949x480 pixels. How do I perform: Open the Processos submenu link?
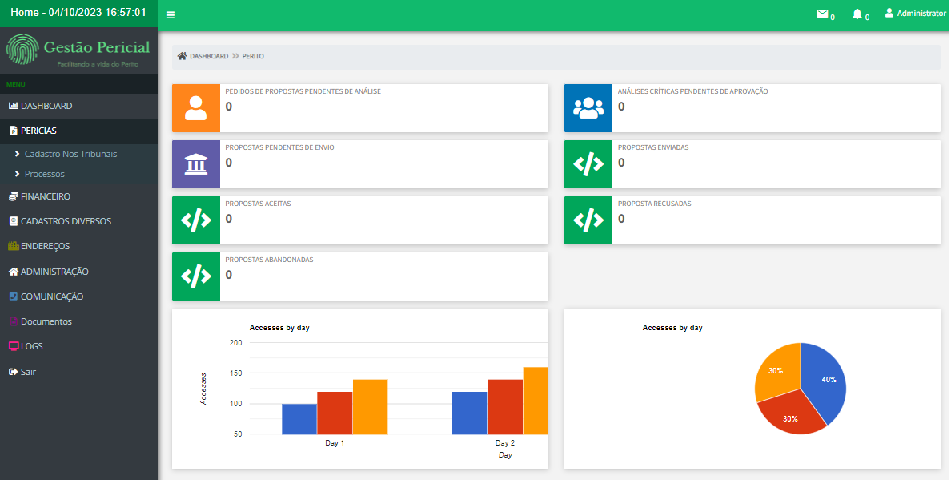tap(45, 173)
